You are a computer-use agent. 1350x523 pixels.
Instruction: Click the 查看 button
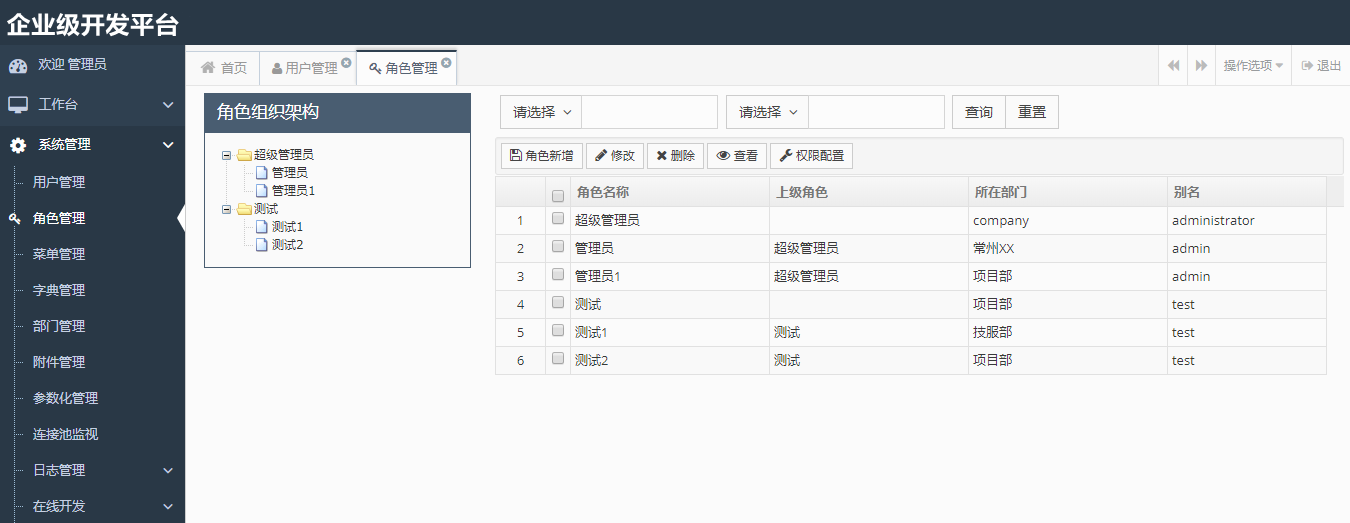pyautogui.click(x=737, y=156)
